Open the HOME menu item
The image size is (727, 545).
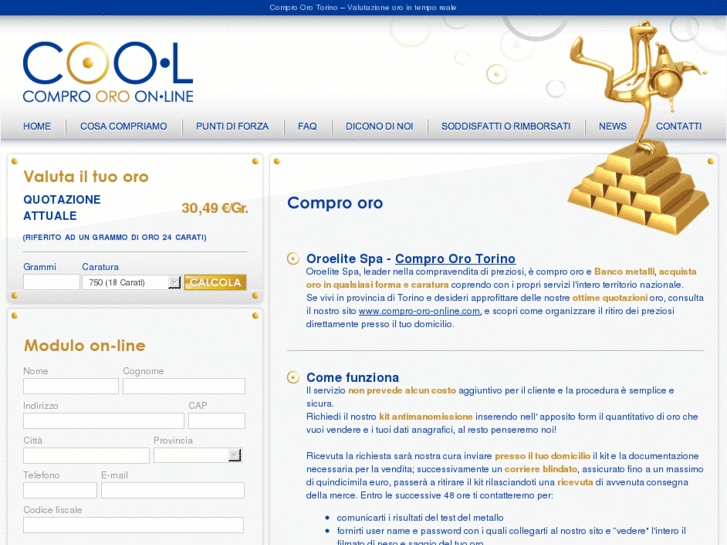point(37,126)
